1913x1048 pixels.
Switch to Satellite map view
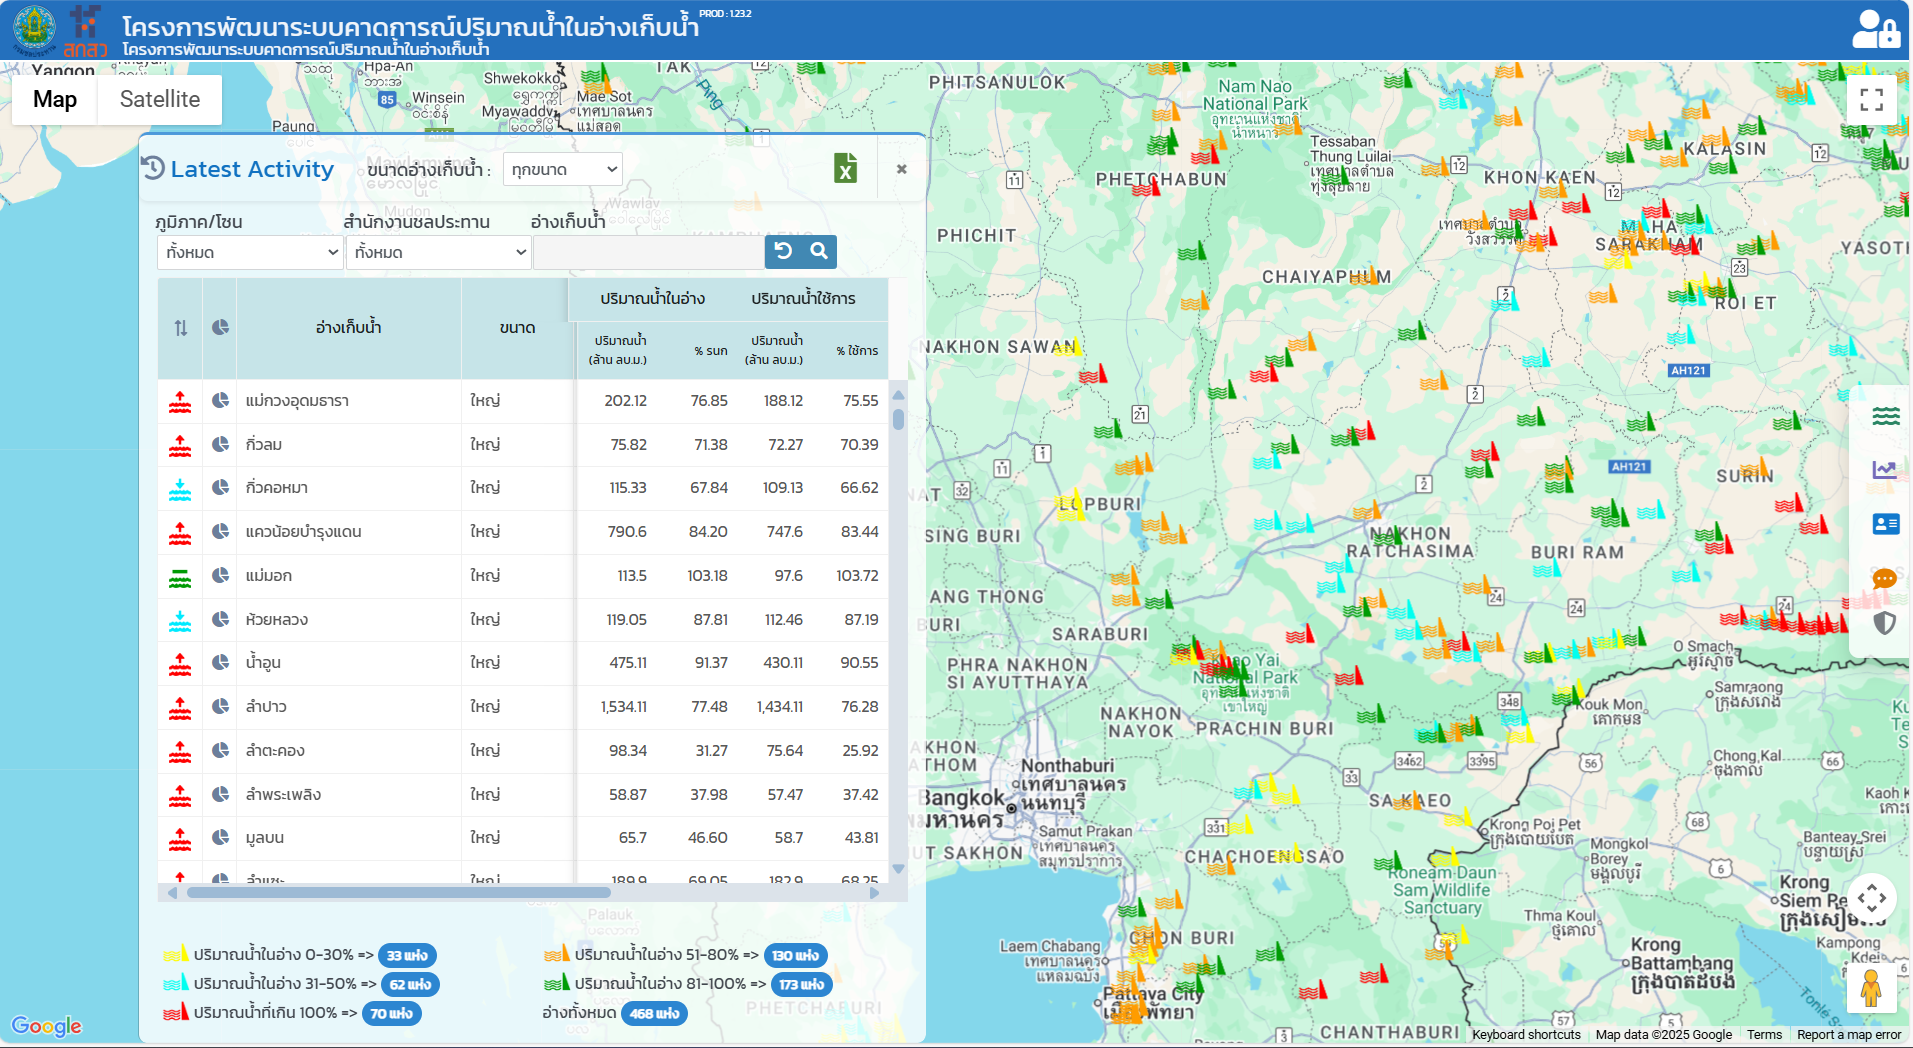pyautogui.click(x=160, y=100)
